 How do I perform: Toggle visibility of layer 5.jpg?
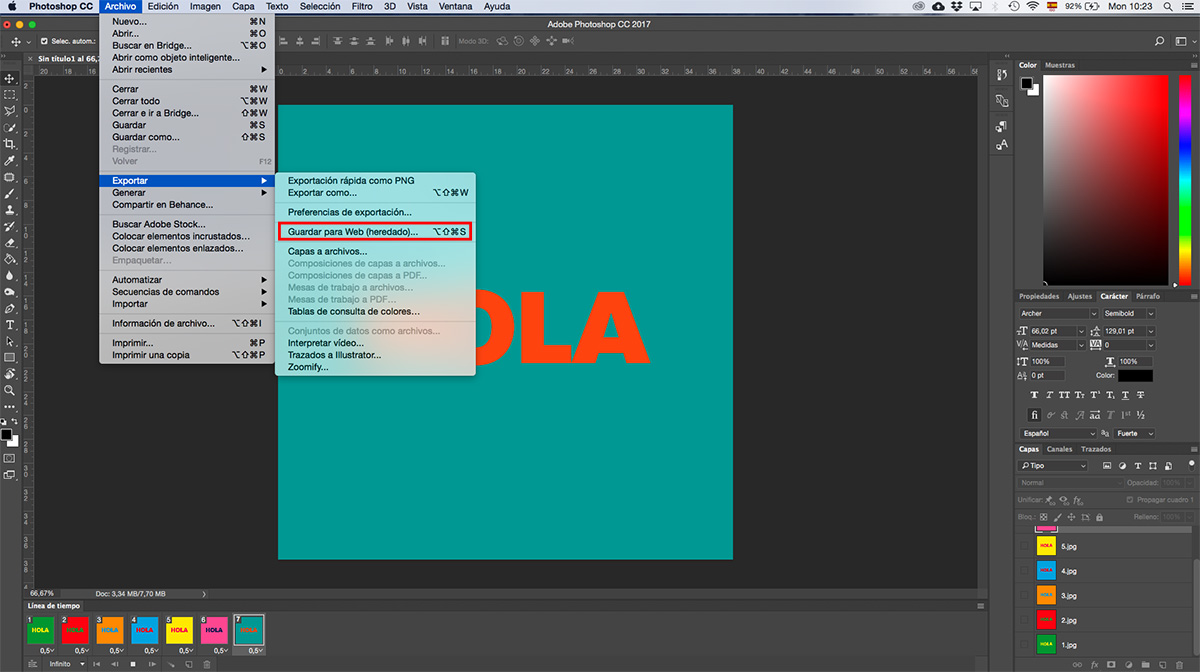point(1023,547)
